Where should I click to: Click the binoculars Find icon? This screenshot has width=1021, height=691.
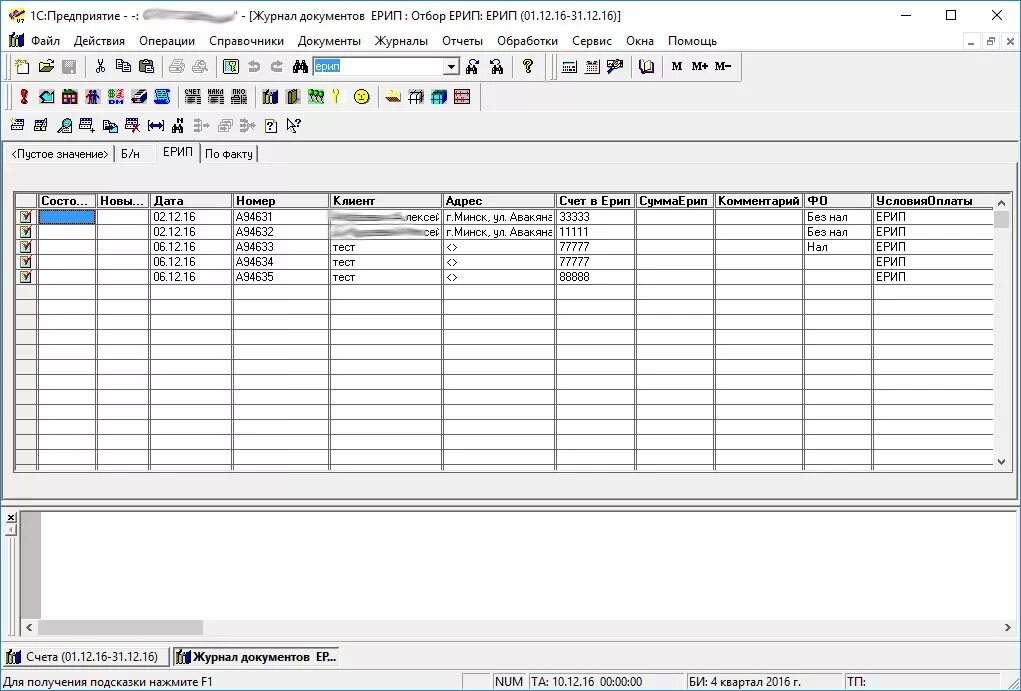point(300,66)
